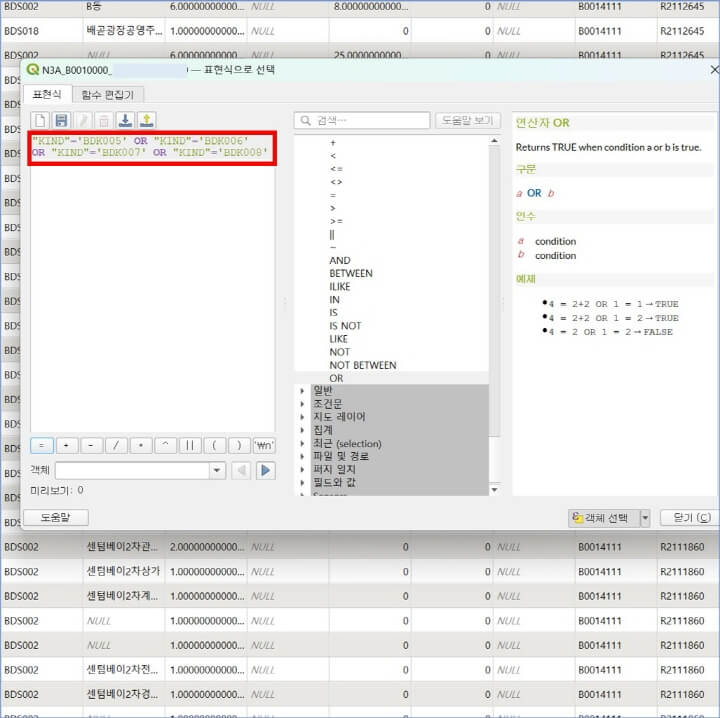This screenshot has width=720, height=718.
Task: Click the 센텀베이2차계... cell in the table
Action: pyautogui.click(x=122, y=596)
